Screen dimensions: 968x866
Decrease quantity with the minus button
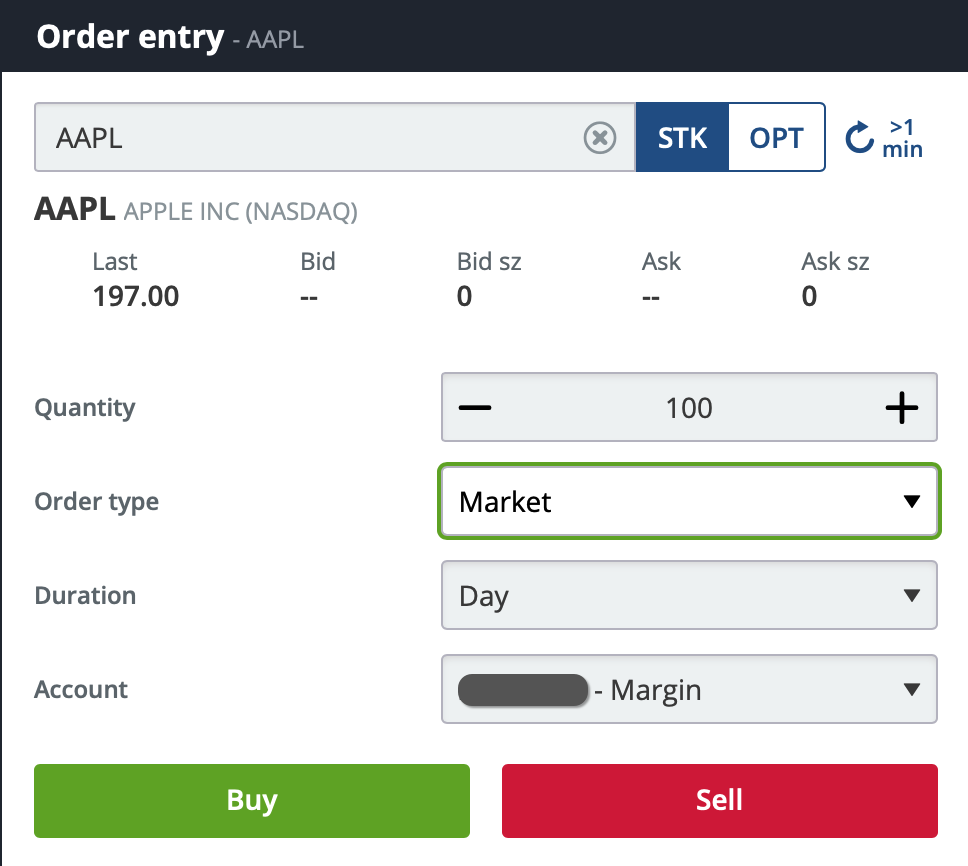[x=475, y=407]
